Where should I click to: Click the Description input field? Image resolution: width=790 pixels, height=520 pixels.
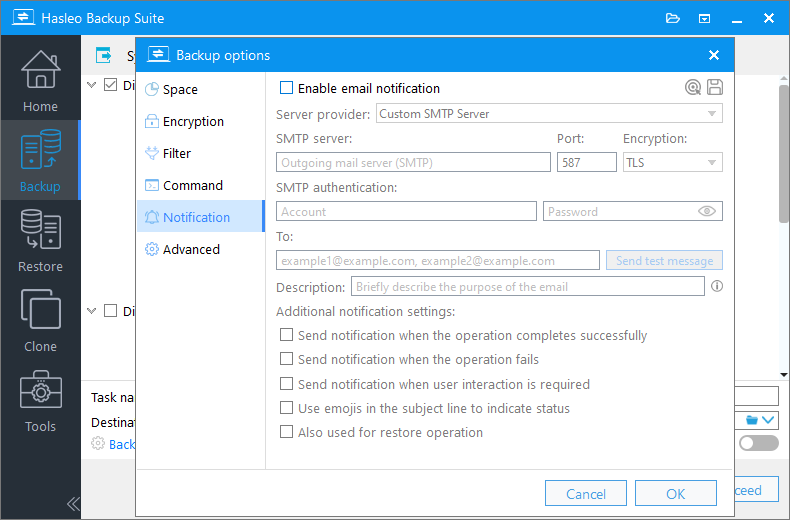pyautogui.click(x=528, y=286)
